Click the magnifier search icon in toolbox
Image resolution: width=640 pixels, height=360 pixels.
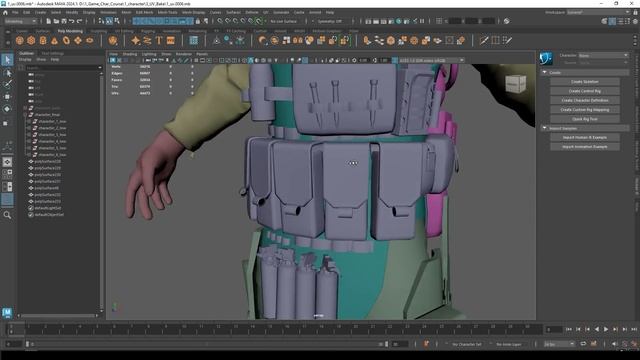click(x=7, y=215)
